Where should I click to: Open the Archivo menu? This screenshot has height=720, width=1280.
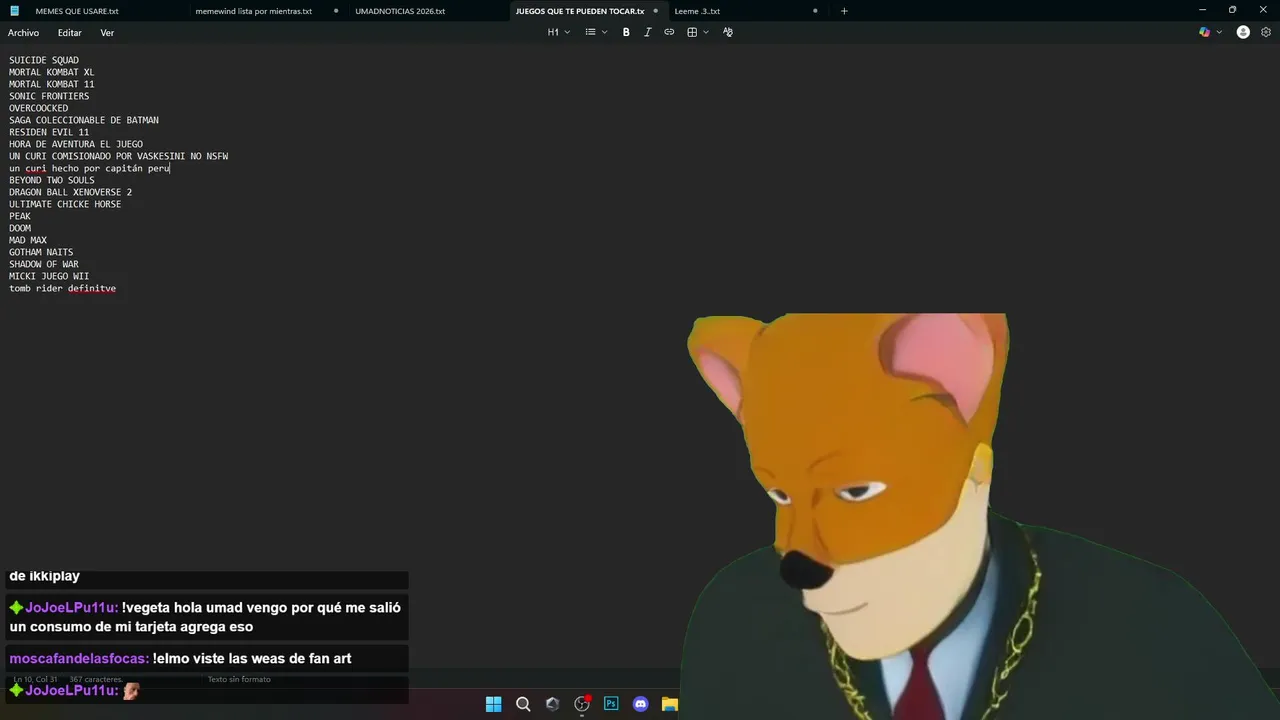[24, 33]
